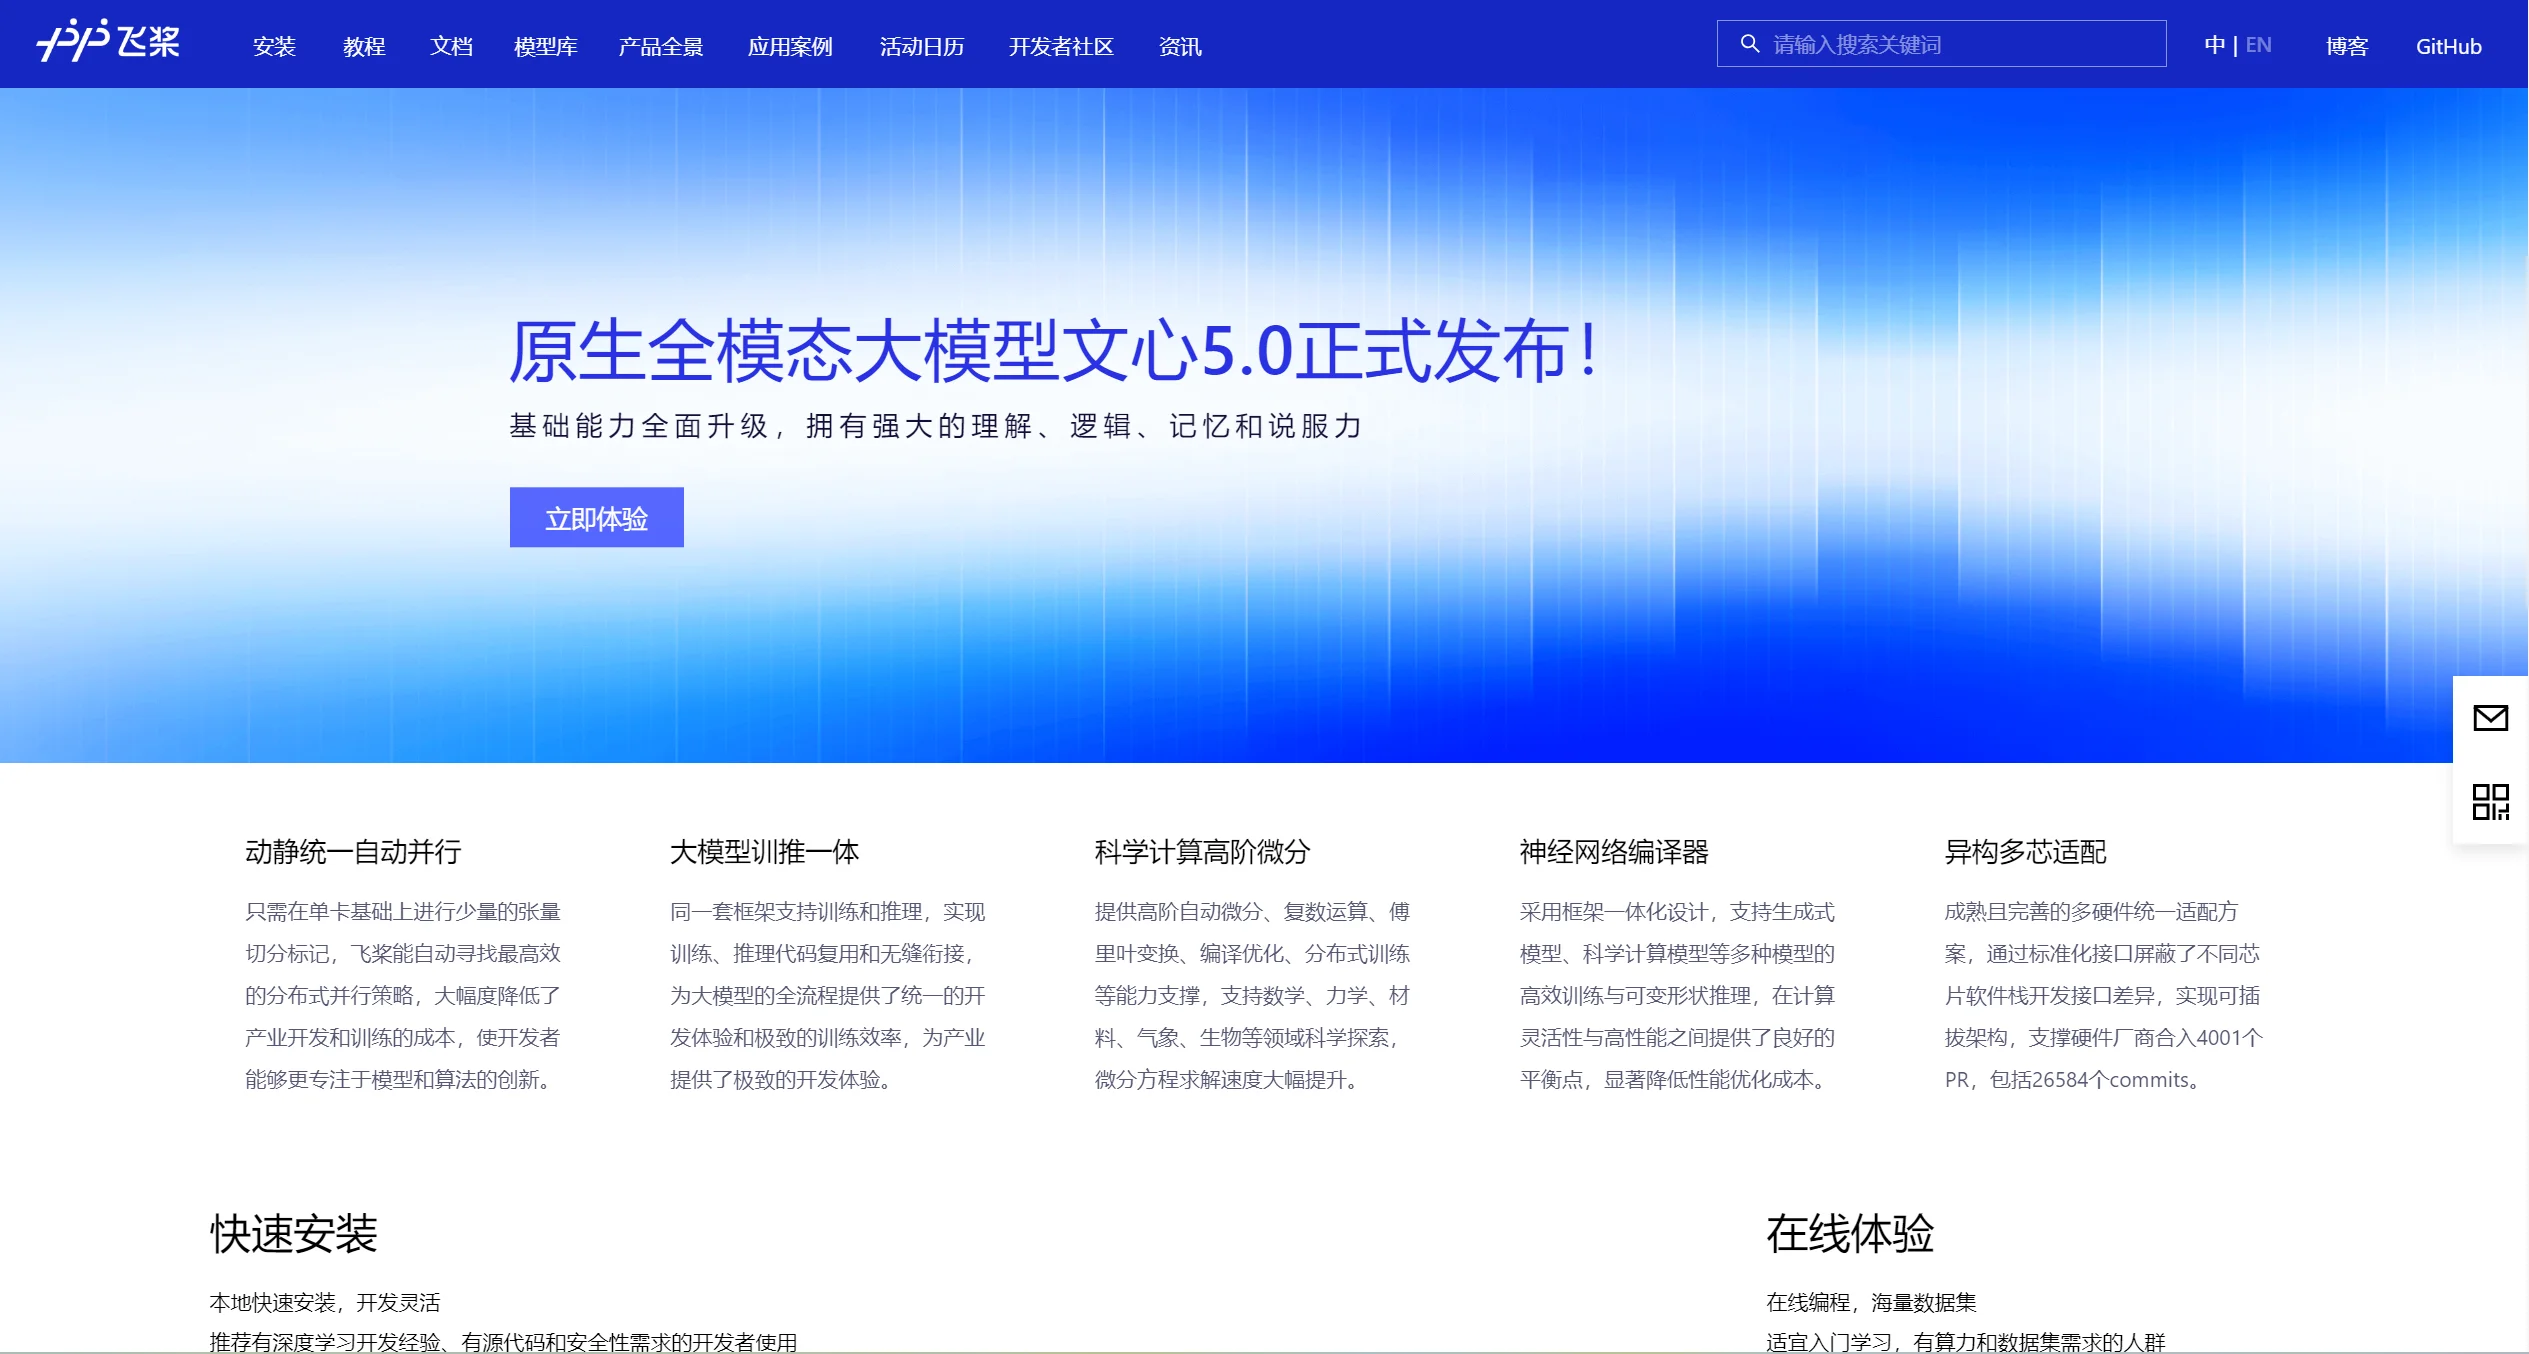The image size is (2529, 1354).
Task: Open the 安装 menu item
Action: [x=274, y=46]
